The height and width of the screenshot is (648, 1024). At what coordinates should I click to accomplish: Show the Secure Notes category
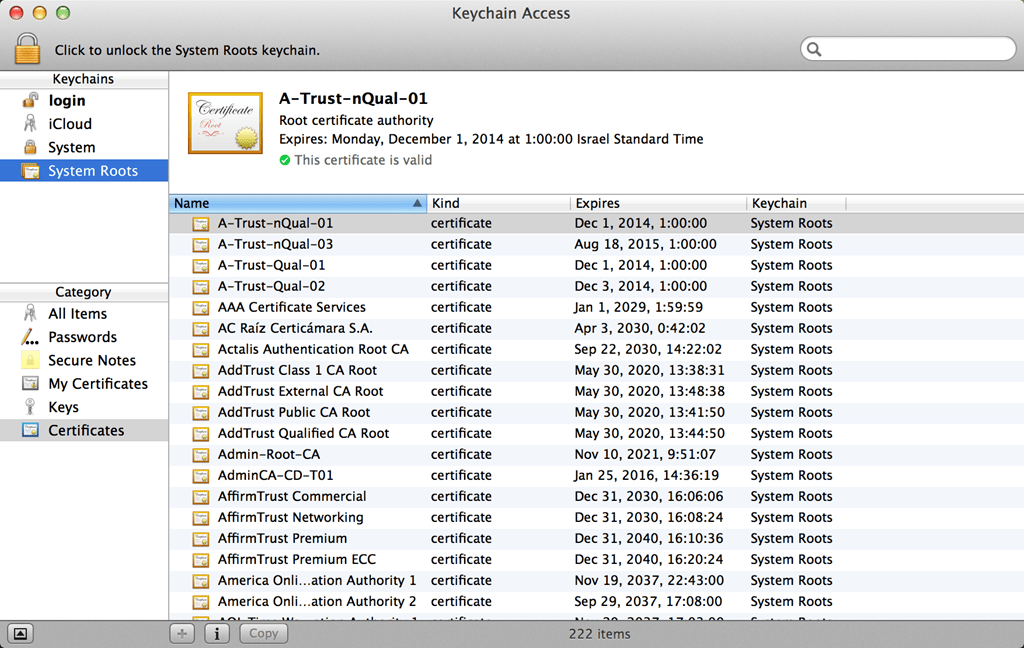pyautogui.click(x=84, y=361)
